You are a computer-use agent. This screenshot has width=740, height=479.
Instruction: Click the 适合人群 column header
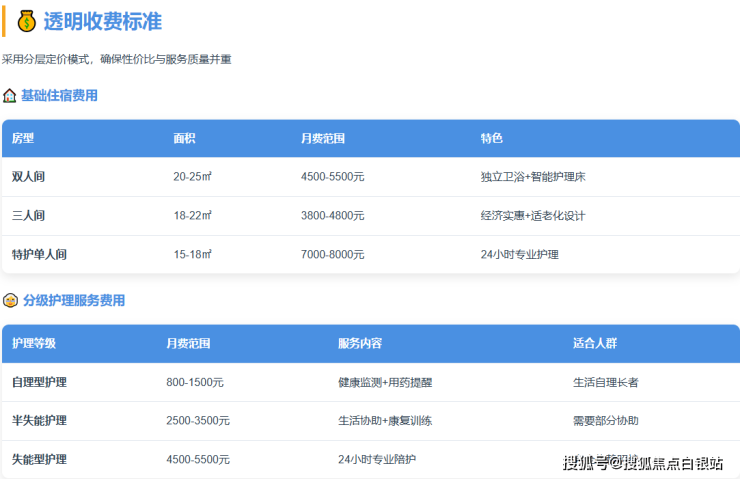(595, 343)
